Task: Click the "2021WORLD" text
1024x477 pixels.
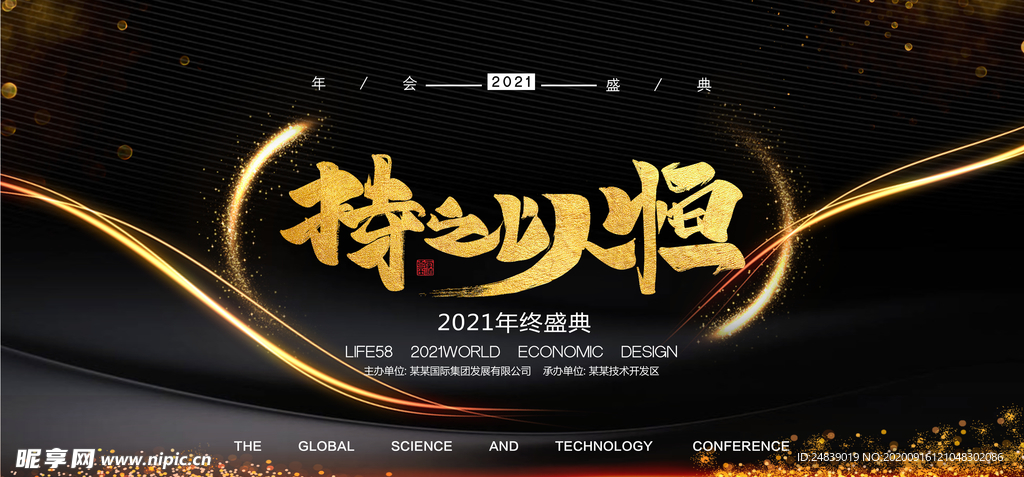Action: (455, 352)
